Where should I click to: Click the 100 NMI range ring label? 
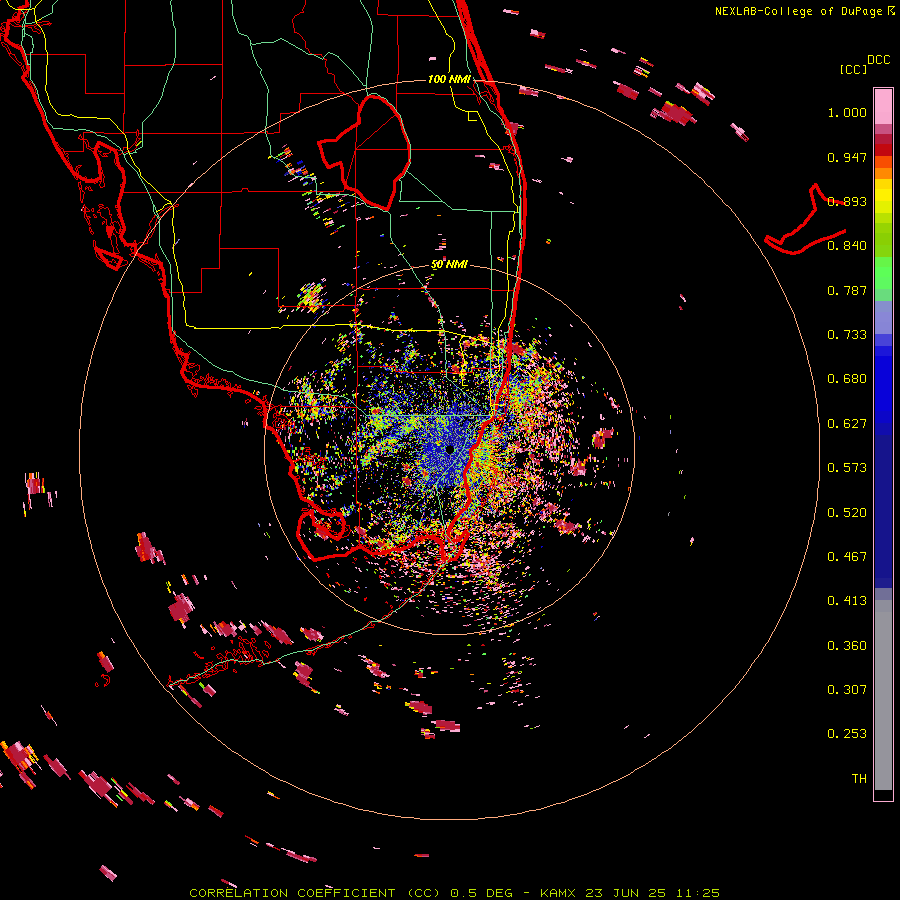click(x=449, y=79)
